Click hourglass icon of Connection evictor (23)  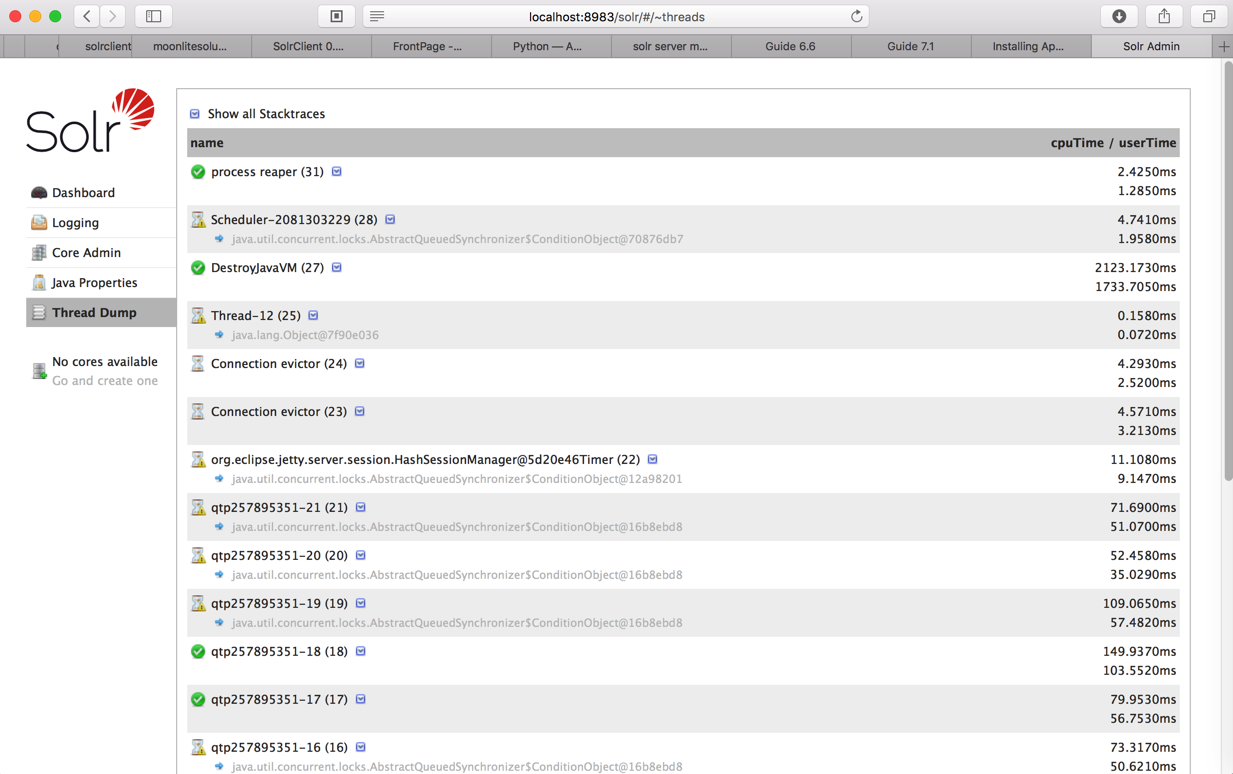pos(198,412)
